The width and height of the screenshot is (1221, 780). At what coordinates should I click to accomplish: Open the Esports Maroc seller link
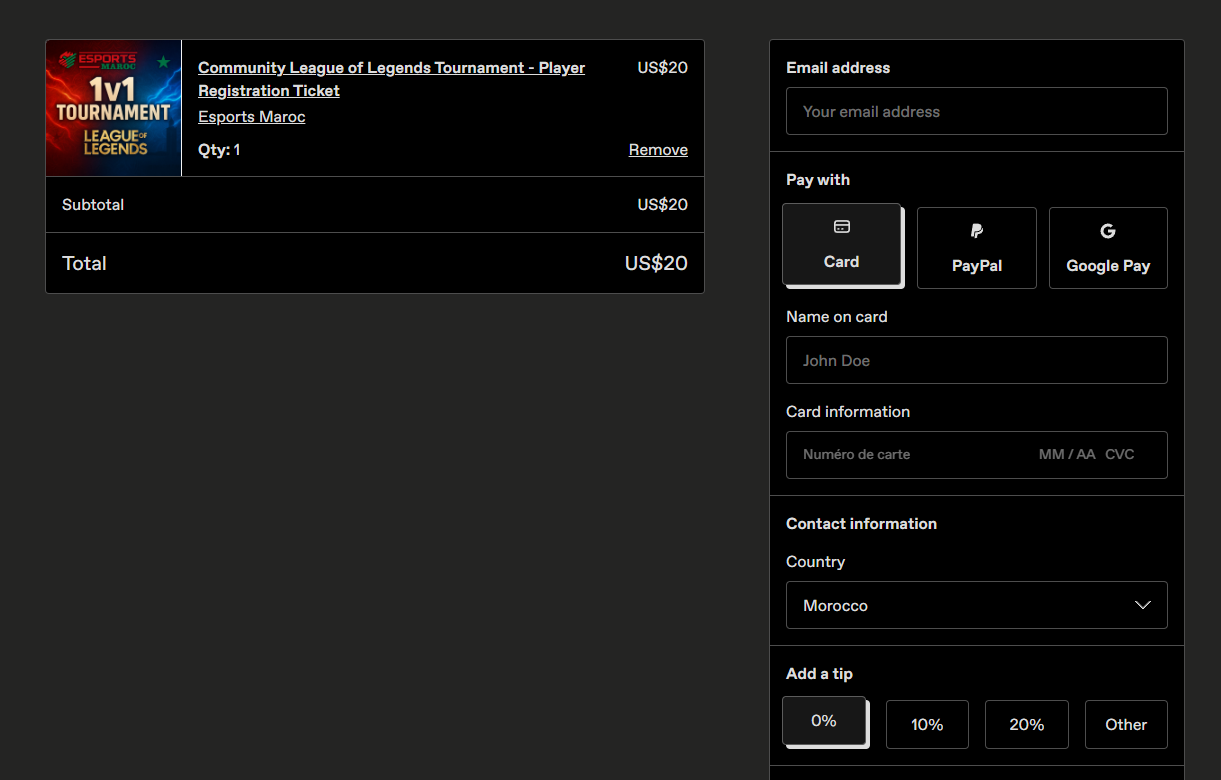pos(252,117)
